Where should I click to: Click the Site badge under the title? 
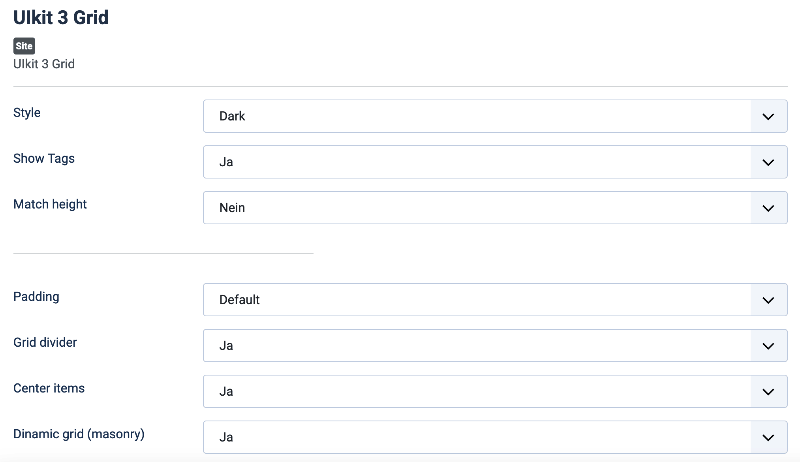[24, 46]
